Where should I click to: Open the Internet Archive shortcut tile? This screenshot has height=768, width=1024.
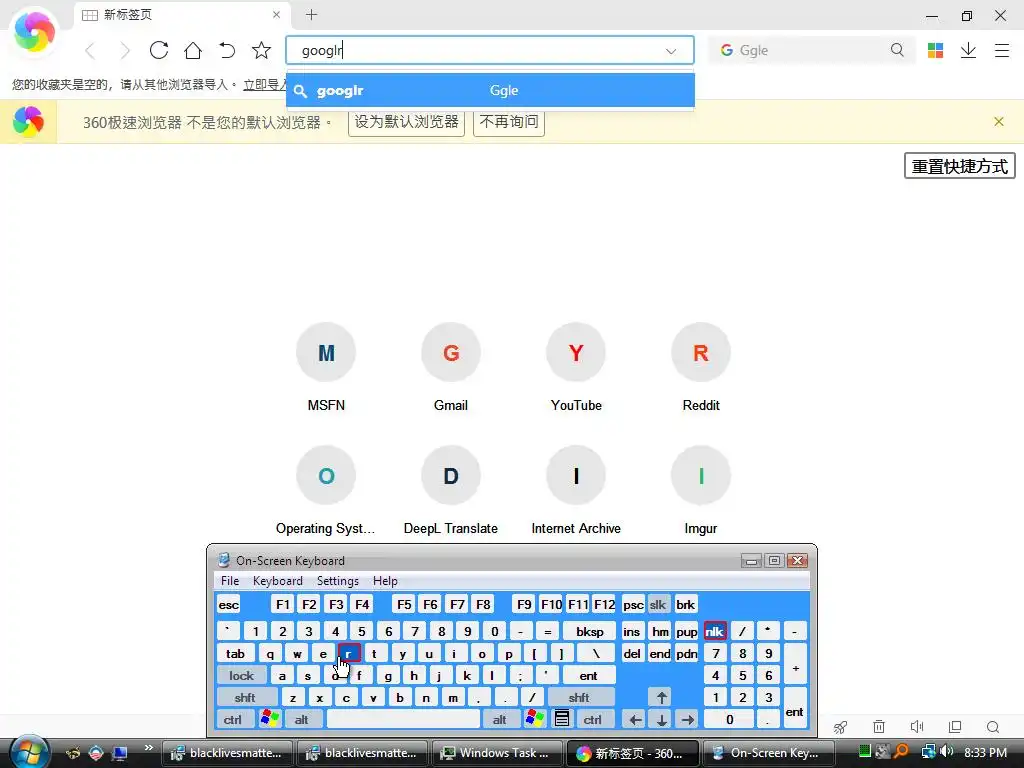(576, 490)
